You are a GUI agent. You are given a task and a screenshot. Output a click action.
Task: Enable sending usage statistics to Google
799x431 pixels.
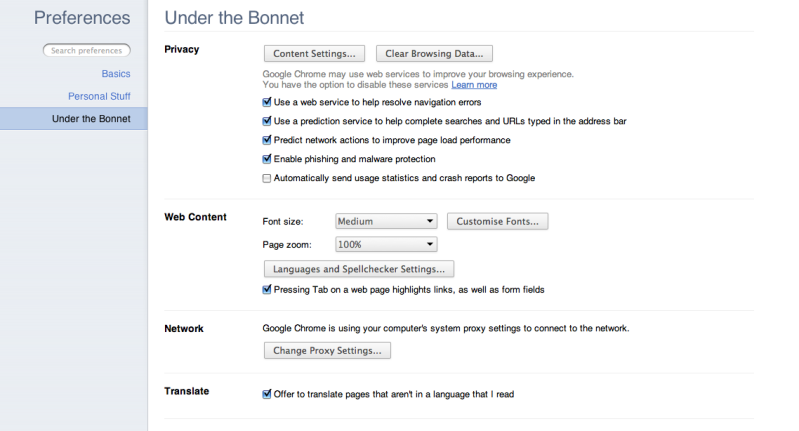[267, 178]
